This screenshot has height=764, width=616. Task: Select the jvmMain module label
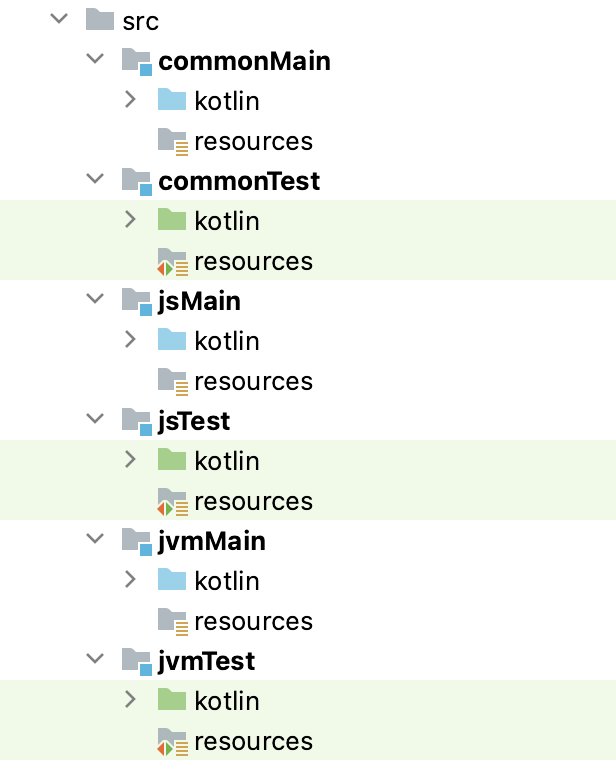pyautogui.click(x=212, y=541)
